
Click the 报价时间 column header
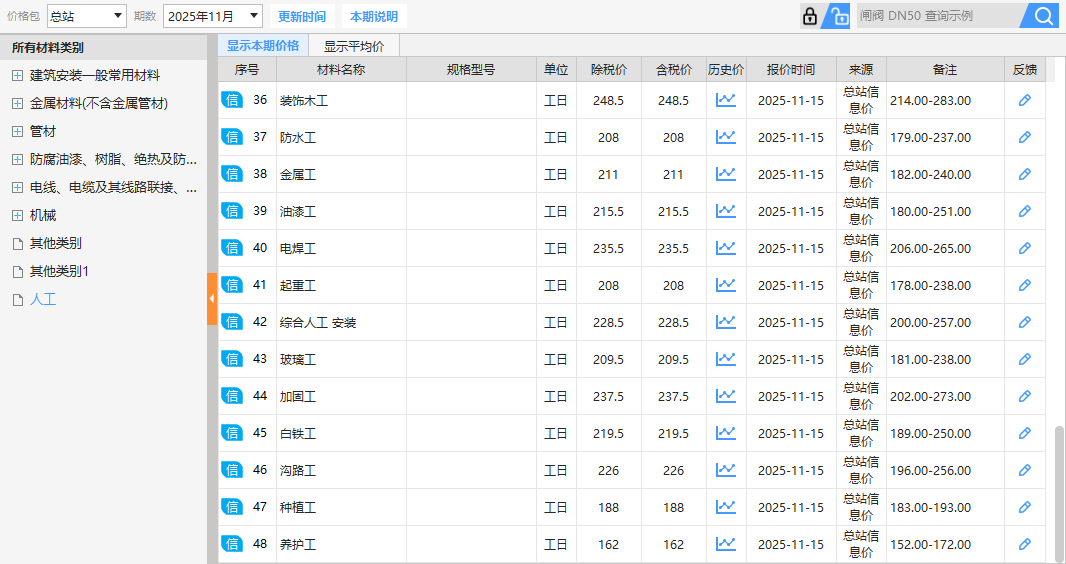pos(791,69)
